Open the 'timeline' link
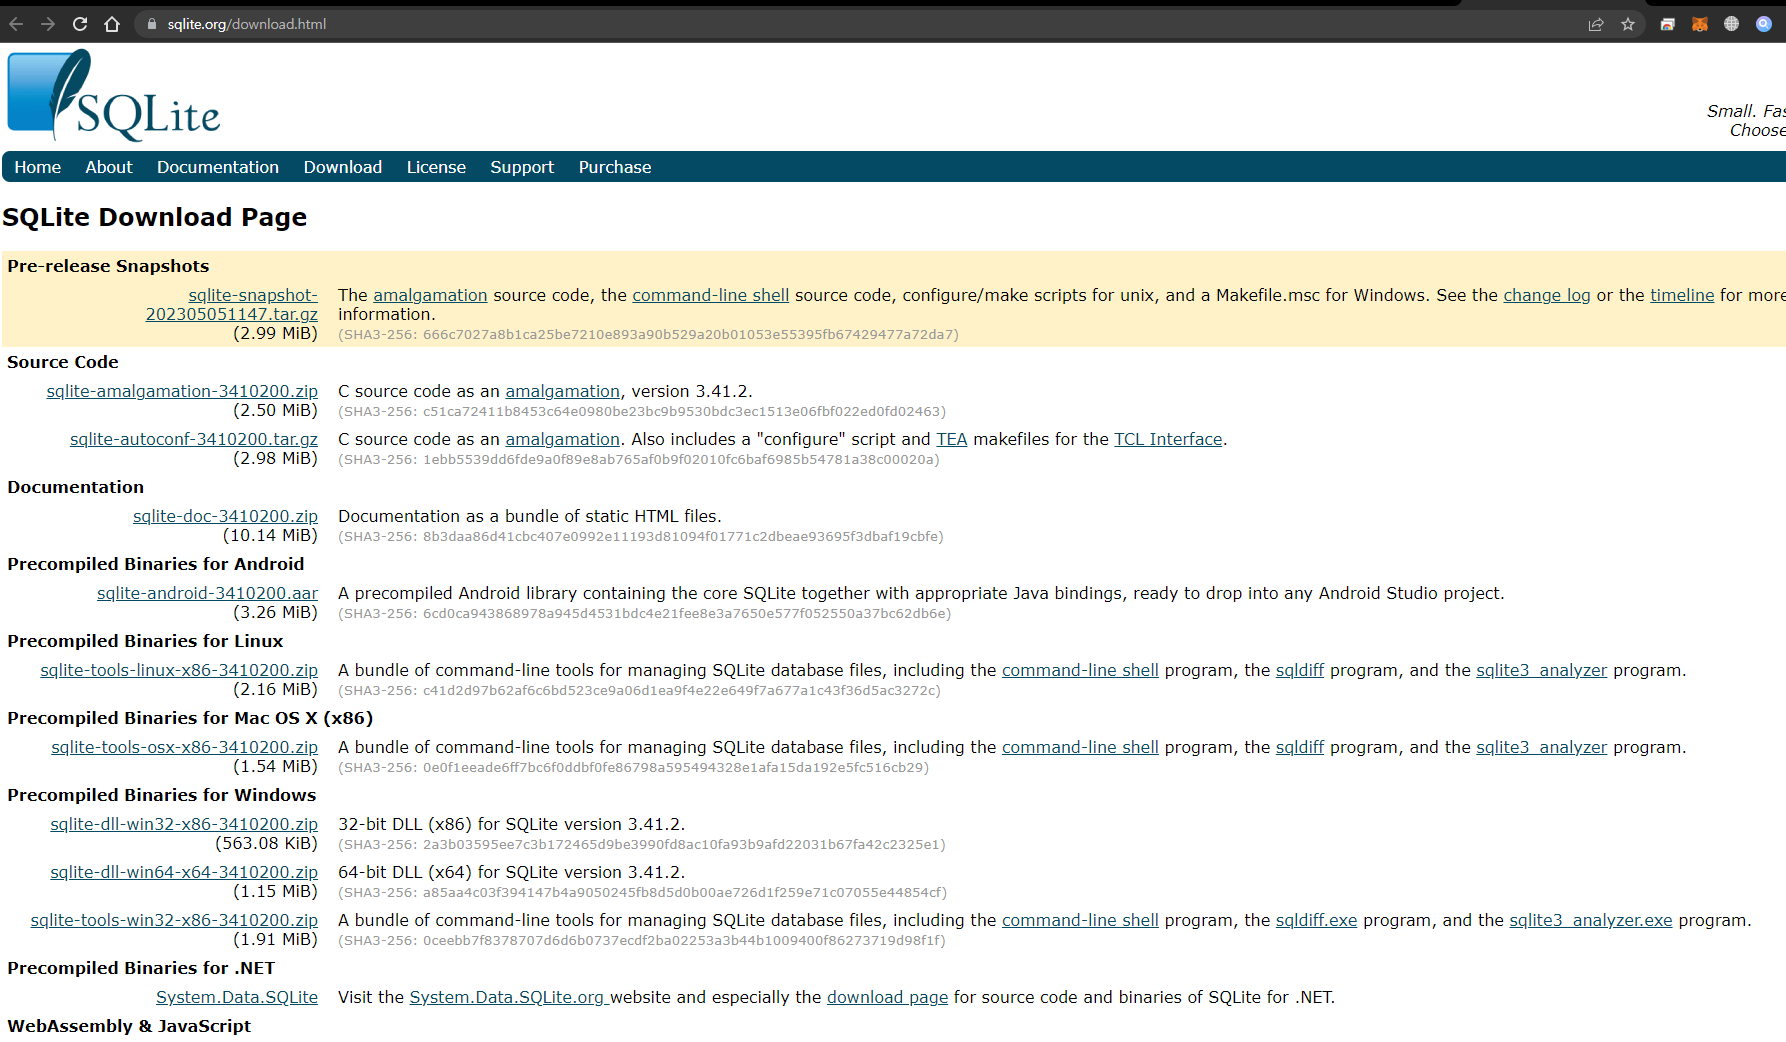This screenshot has width=1786, height=1042. [1682, 295]
